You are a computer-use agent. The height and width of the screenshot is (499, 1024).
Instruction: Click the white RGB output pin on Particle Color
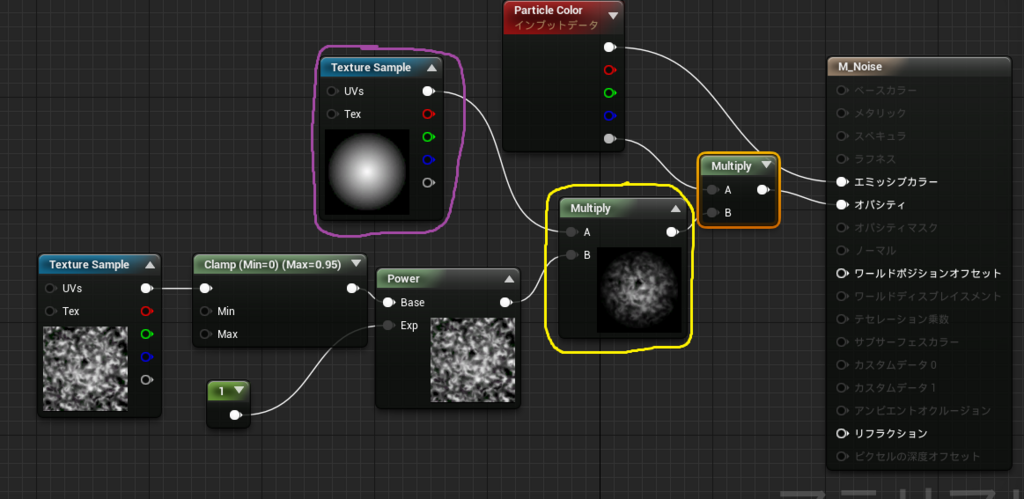click(609, 47)
